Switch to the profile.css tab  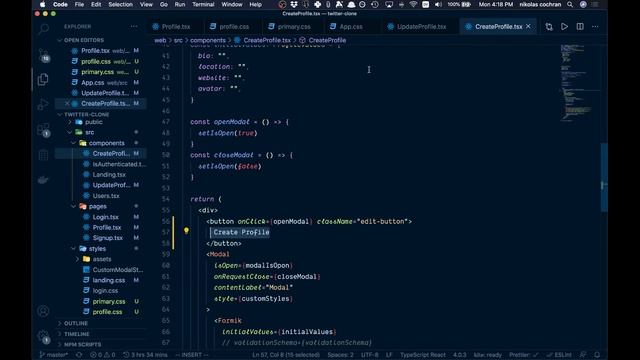click(234, 27)
